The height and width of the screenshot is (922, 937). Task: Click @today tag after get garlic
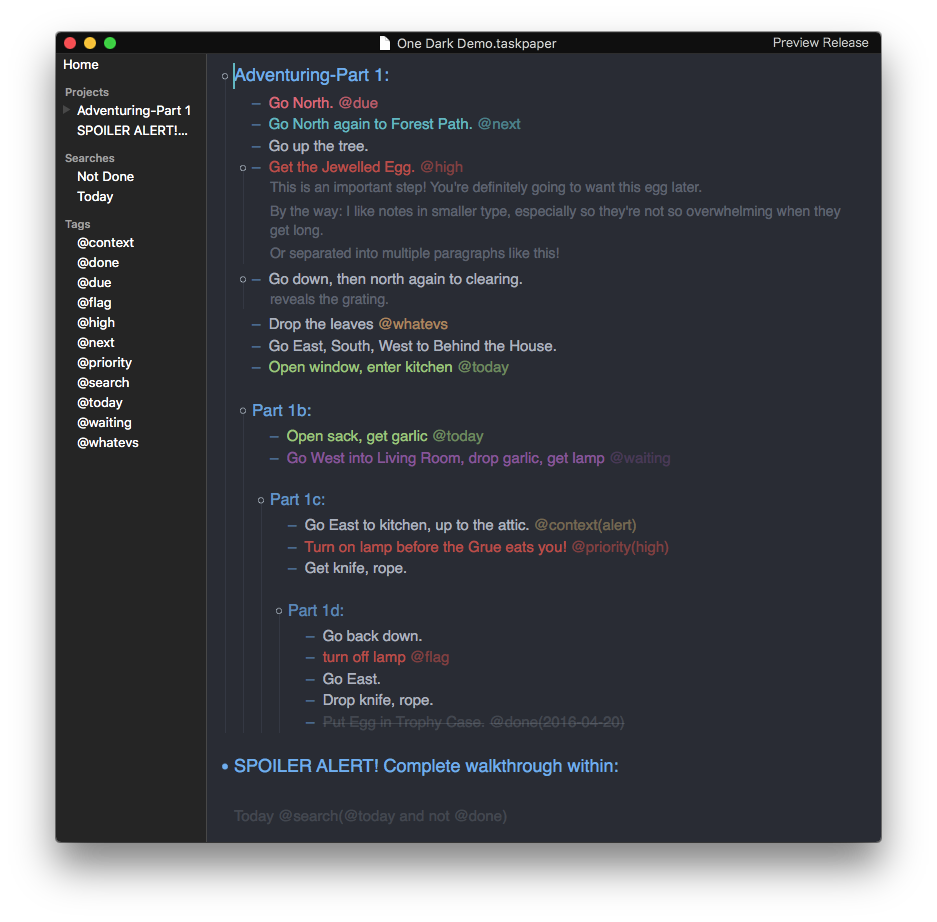pos(458,436)
